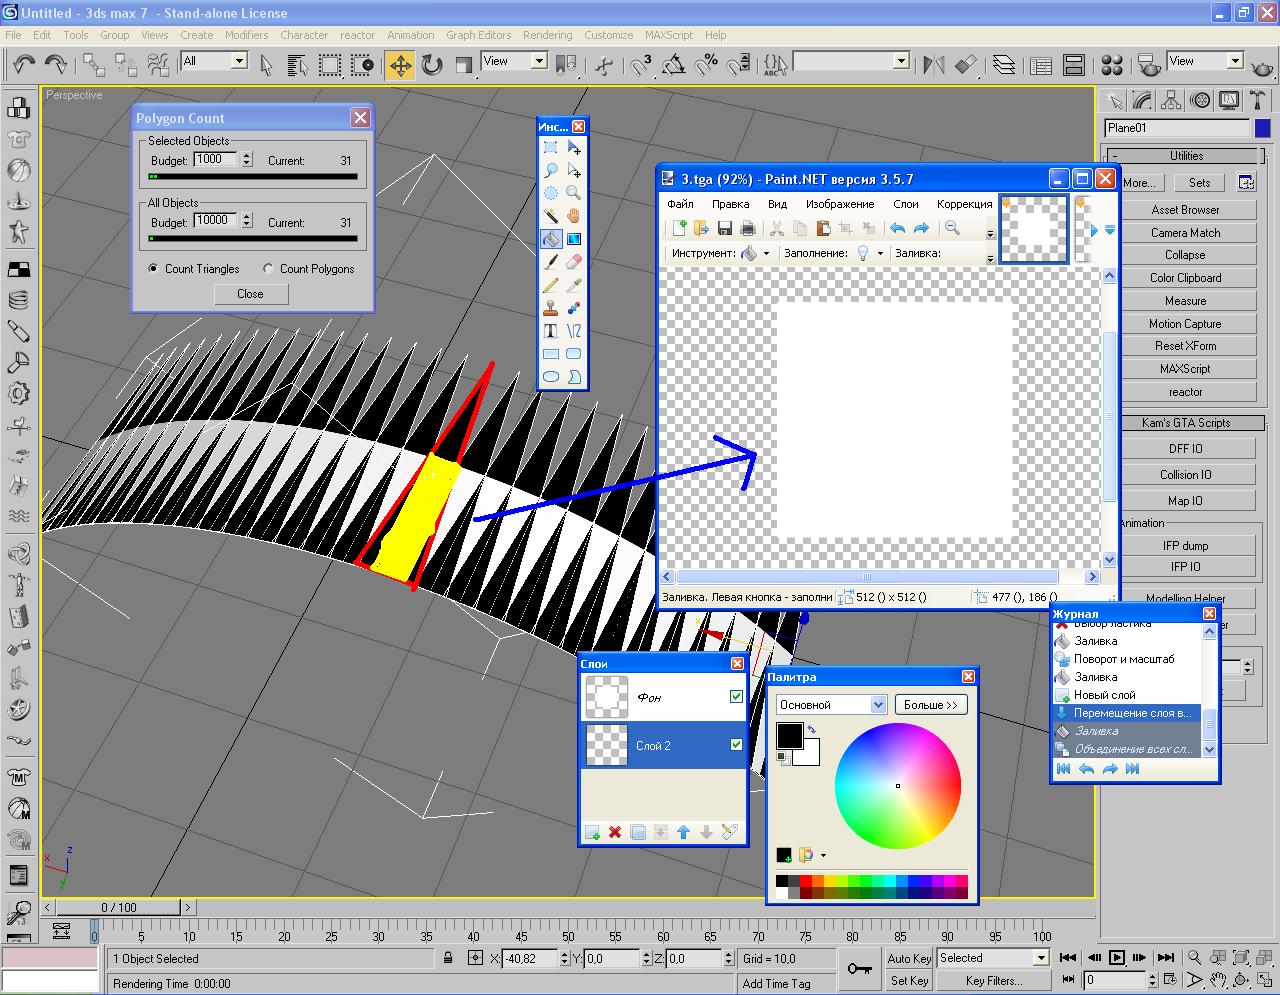Open the Слои menu in Paint.NET

click(x=905, y=204)
